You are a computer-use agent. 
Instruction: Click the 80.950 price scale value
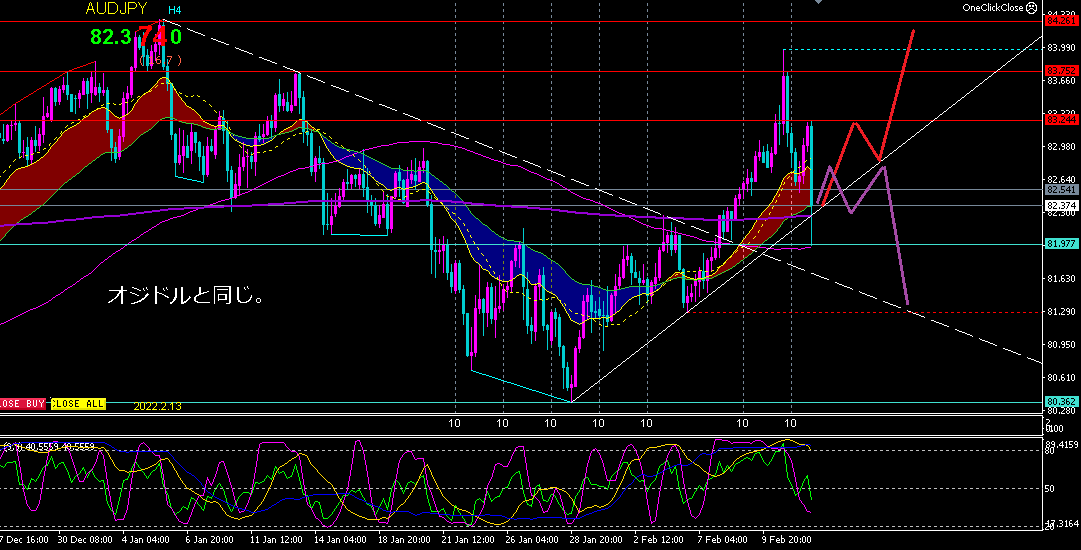point(1061,345)
